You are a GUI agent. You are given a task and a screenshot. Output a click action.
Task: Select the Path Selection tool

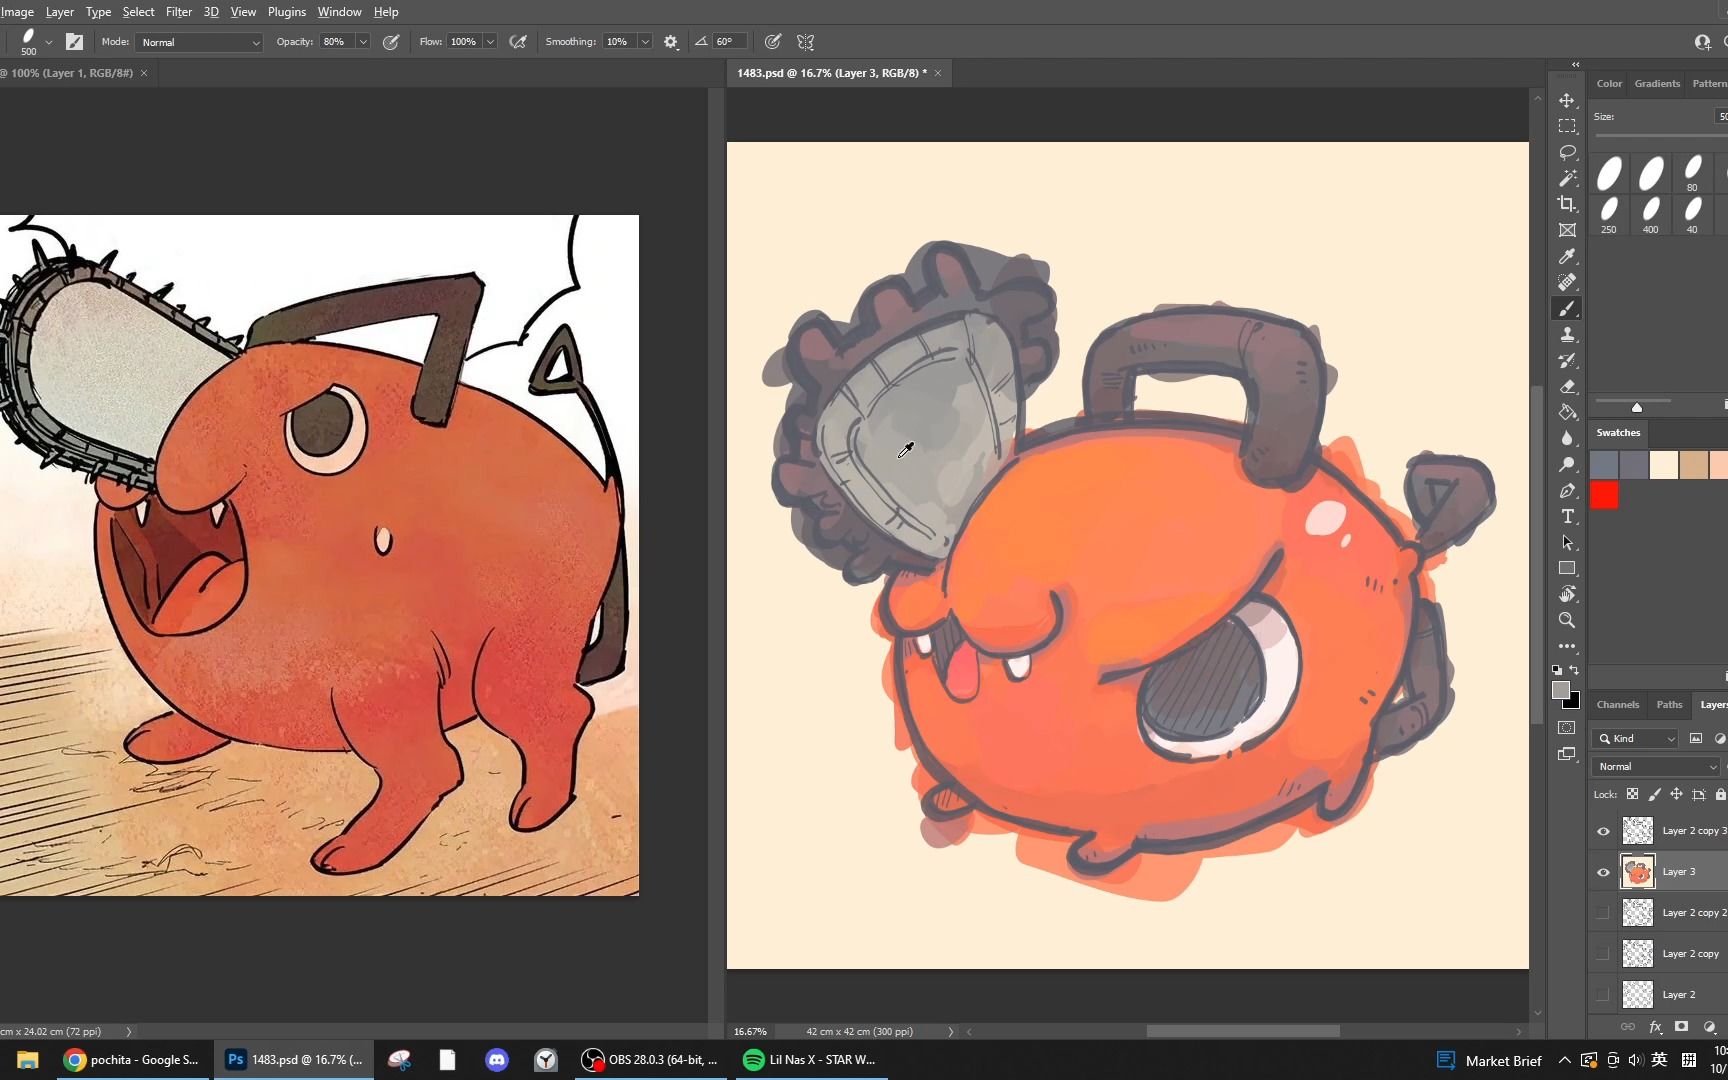(x=1567, y=542)
